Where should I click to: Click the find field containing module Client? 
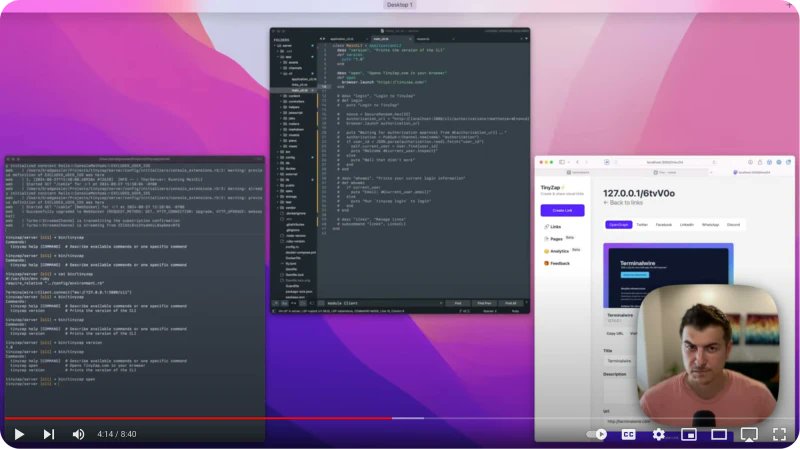pos(382,303)
